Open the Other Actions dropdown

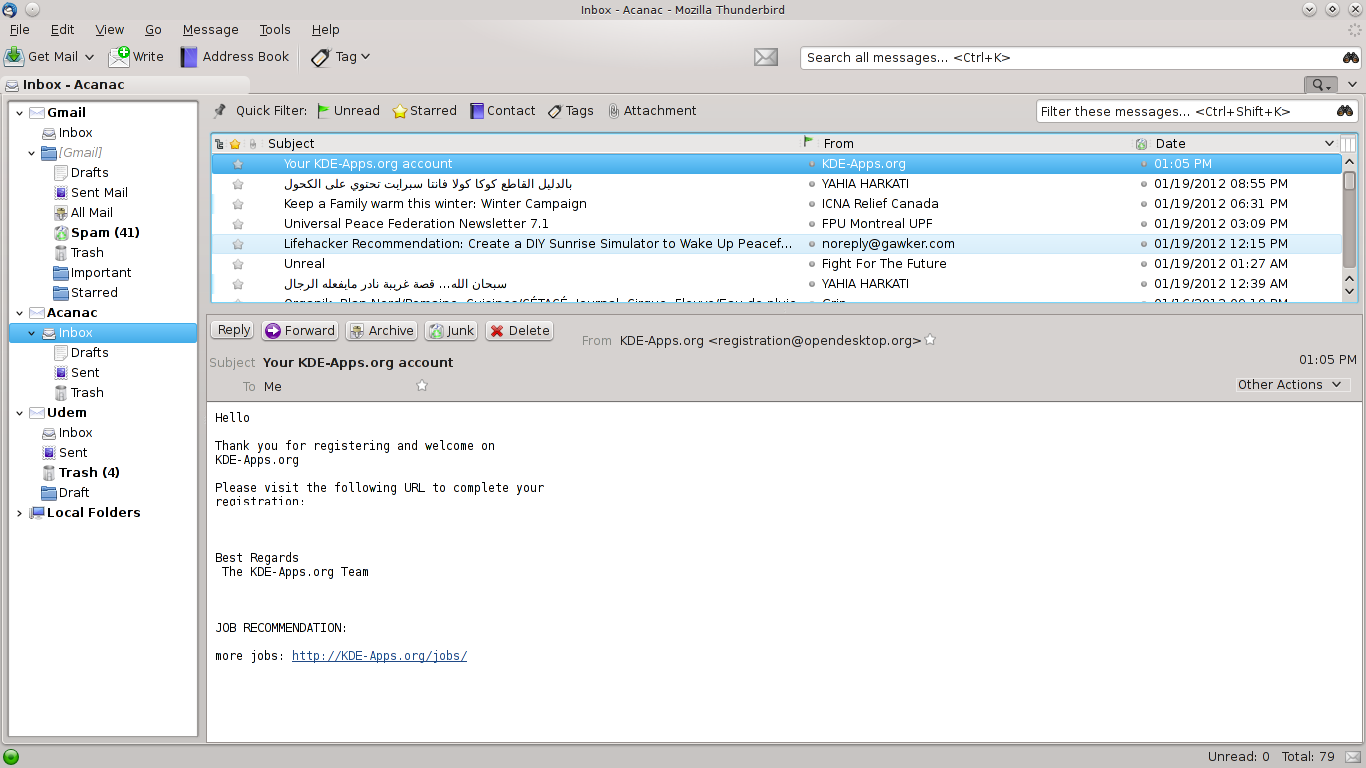(x=1290, y=385)
